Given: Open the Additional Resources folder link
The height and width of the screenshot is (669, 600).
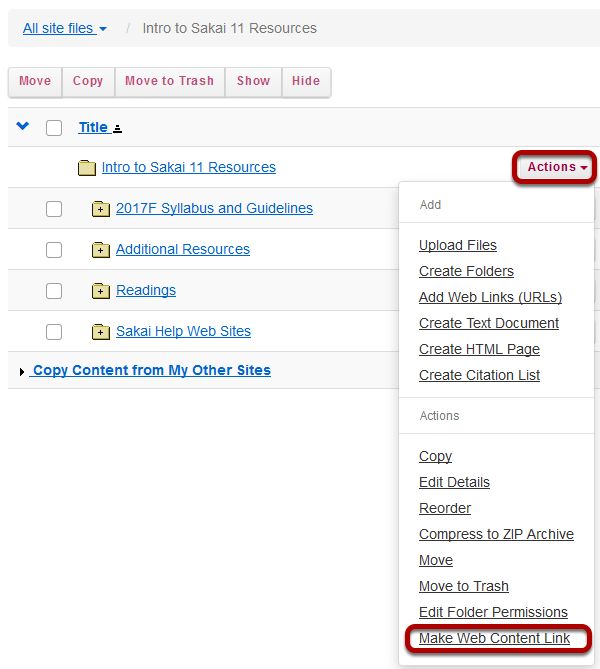Looking at the screenshot, I should [x=183, y=249].
